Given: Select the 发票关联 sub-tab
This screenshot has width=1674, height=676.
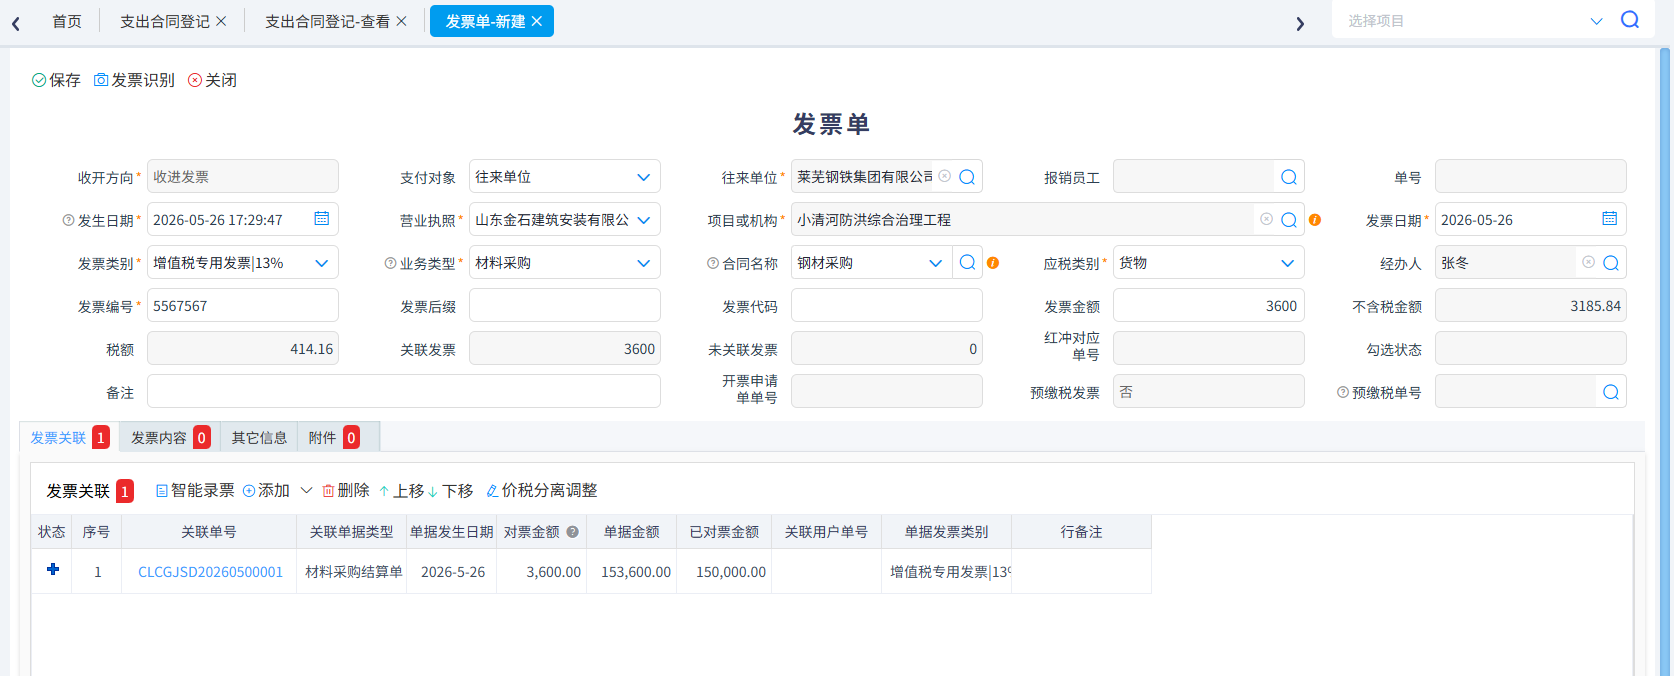Looking at the screenshot, I should click(69, 437).
